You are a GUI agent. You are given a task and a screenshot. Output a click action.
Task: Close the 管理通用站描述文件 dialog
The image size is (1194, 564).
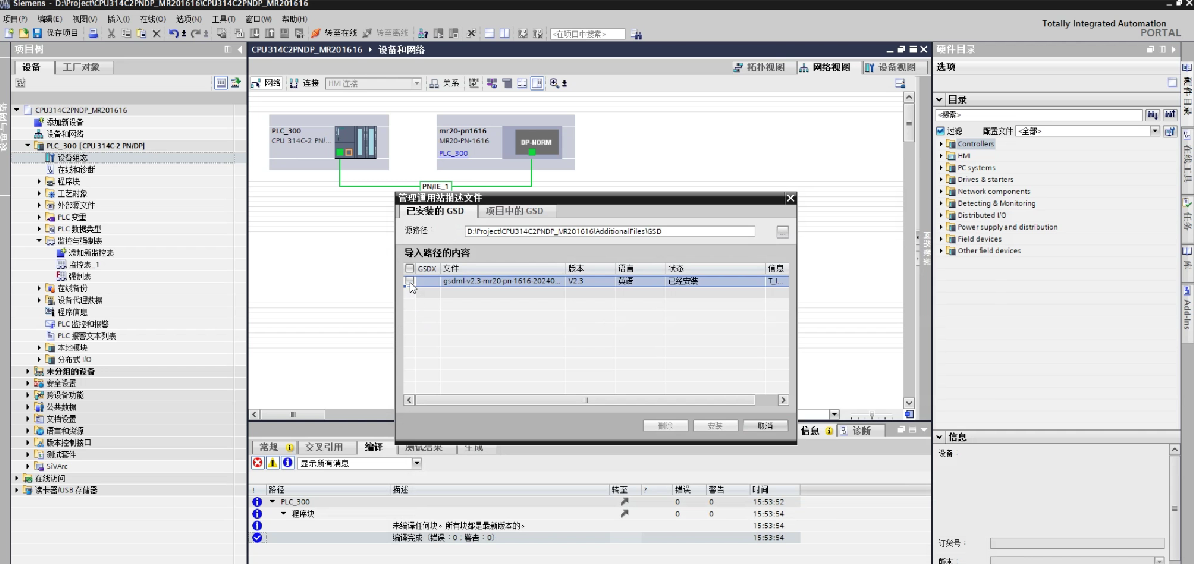pos(790,199)
